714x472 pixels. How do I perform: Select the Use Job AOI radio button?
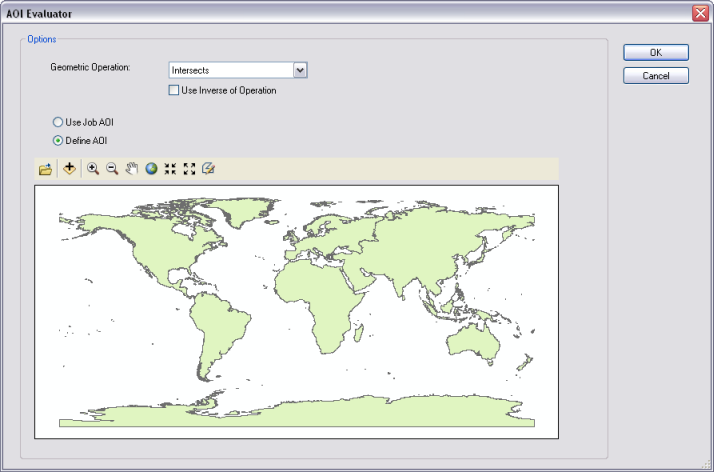pos(58,122)
